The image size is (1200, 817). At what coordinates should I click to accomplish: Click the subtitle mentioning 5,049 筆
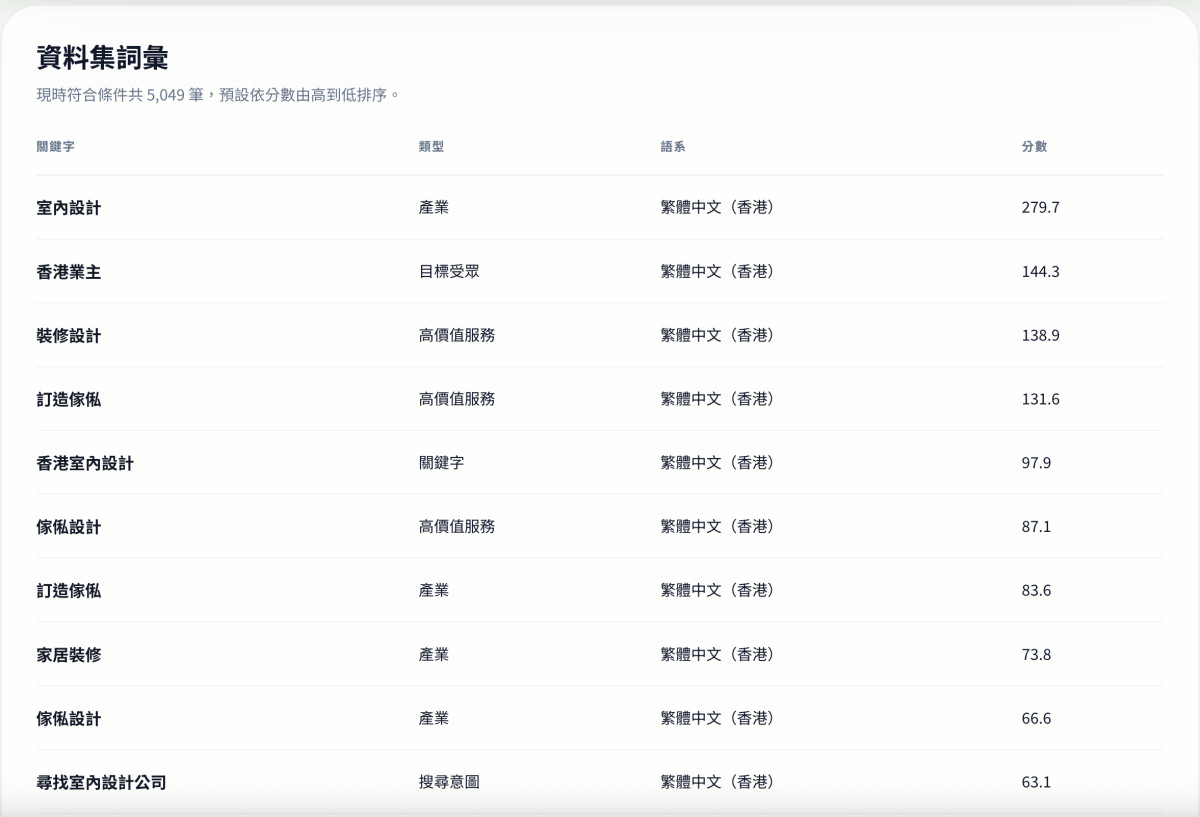click(218, 95)
